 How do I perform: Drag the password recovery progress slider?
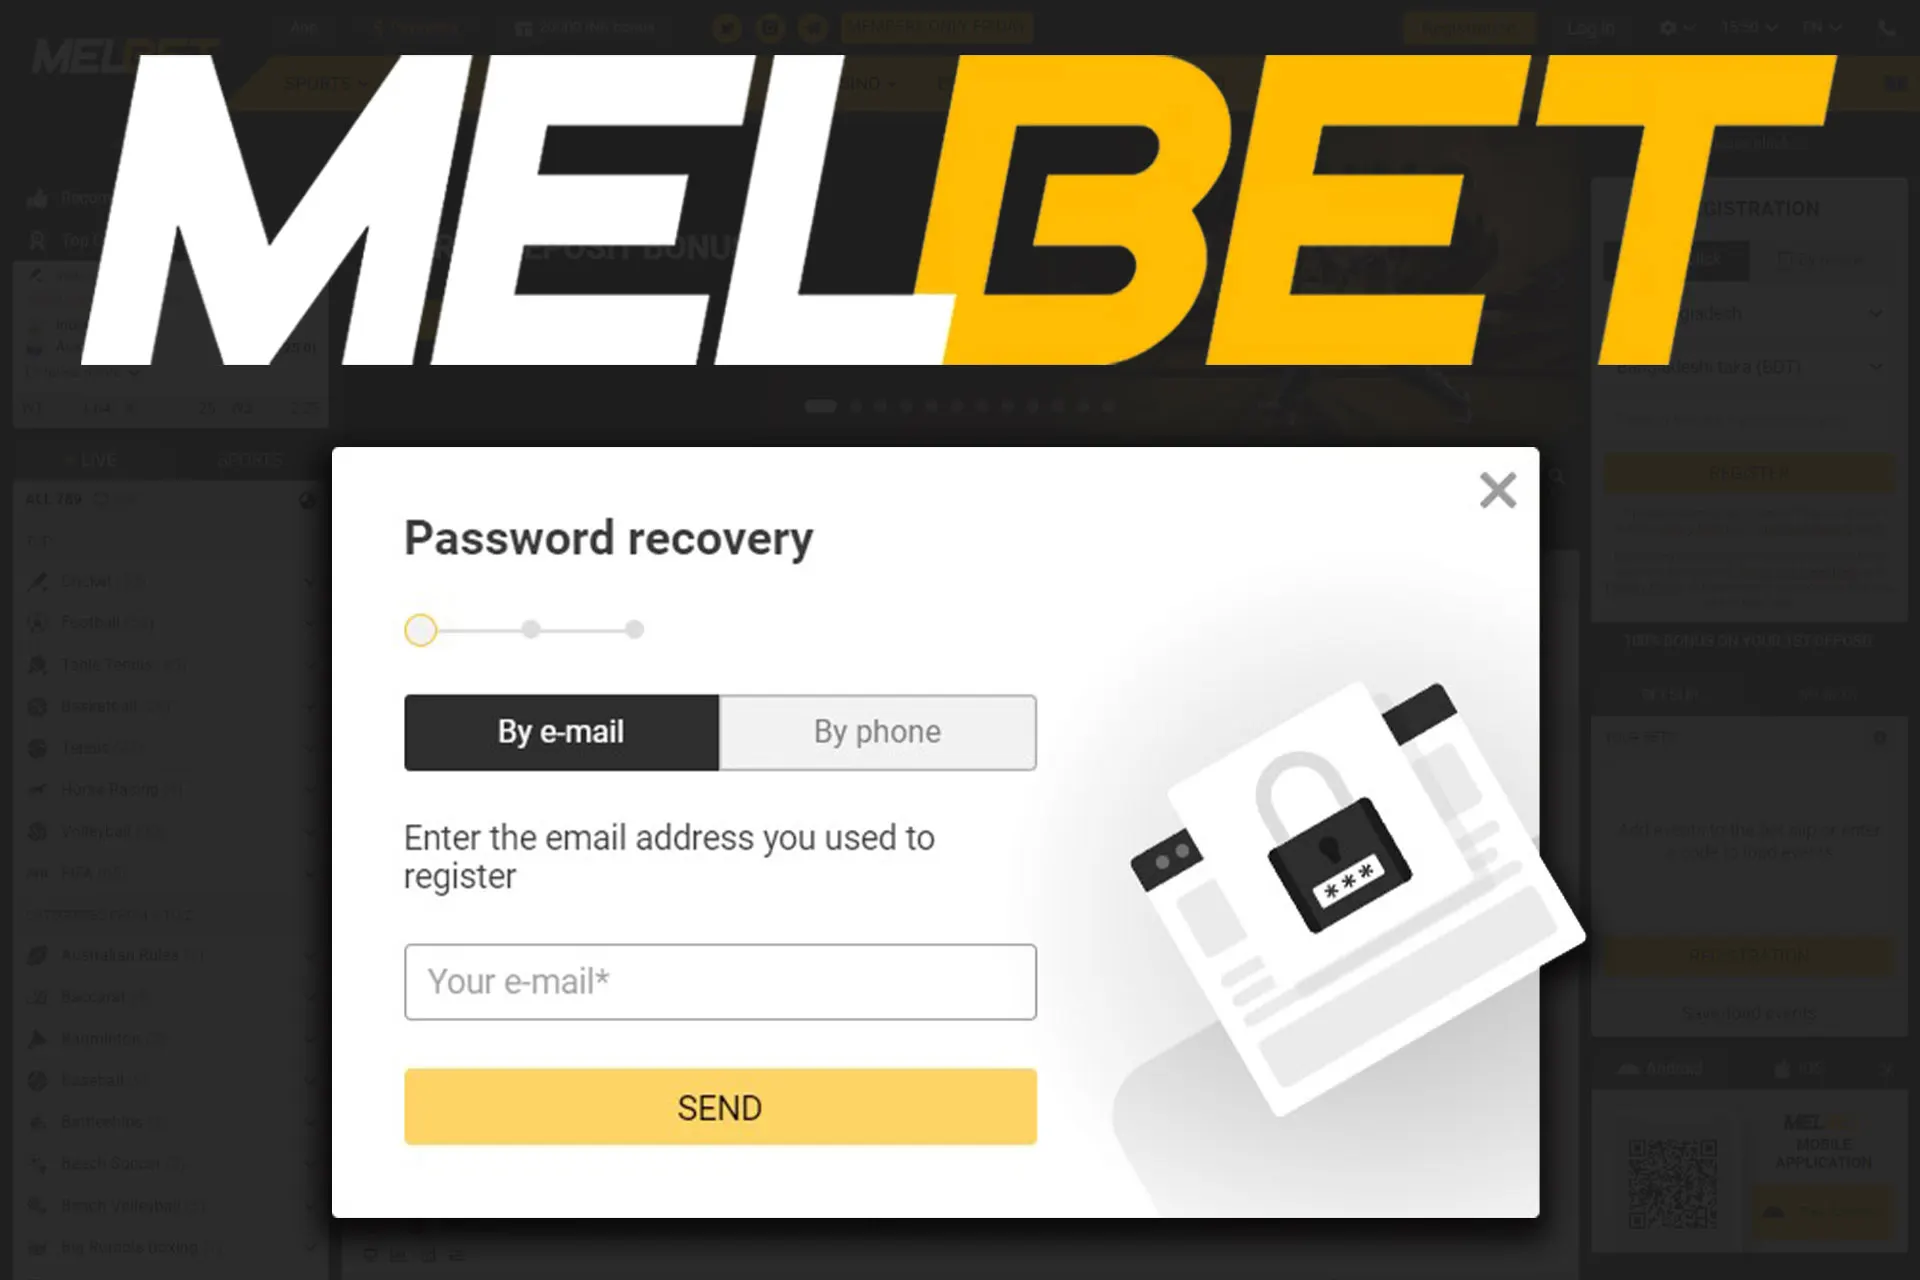coord(421,629)
